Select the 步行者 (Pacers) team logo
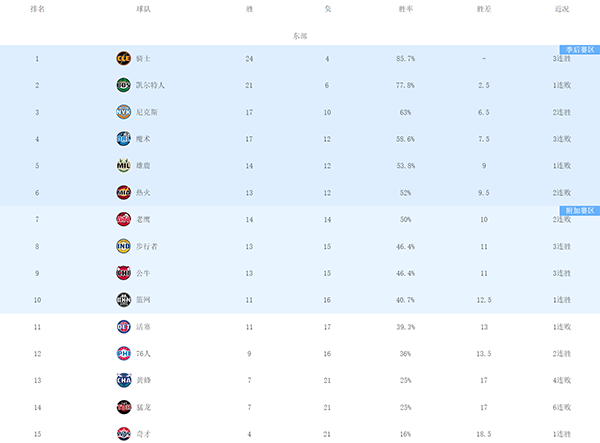 [x=123, y=246]
